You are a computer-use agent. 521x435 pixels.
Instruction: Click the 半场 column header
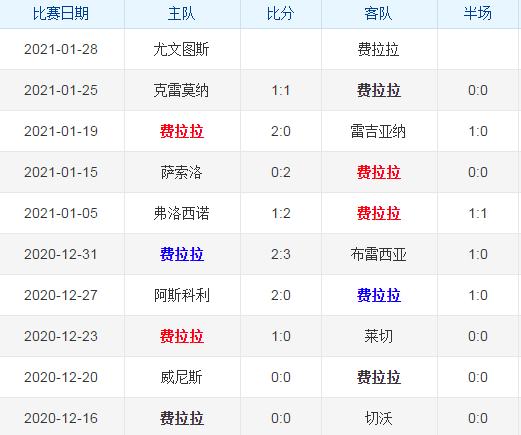478,14
